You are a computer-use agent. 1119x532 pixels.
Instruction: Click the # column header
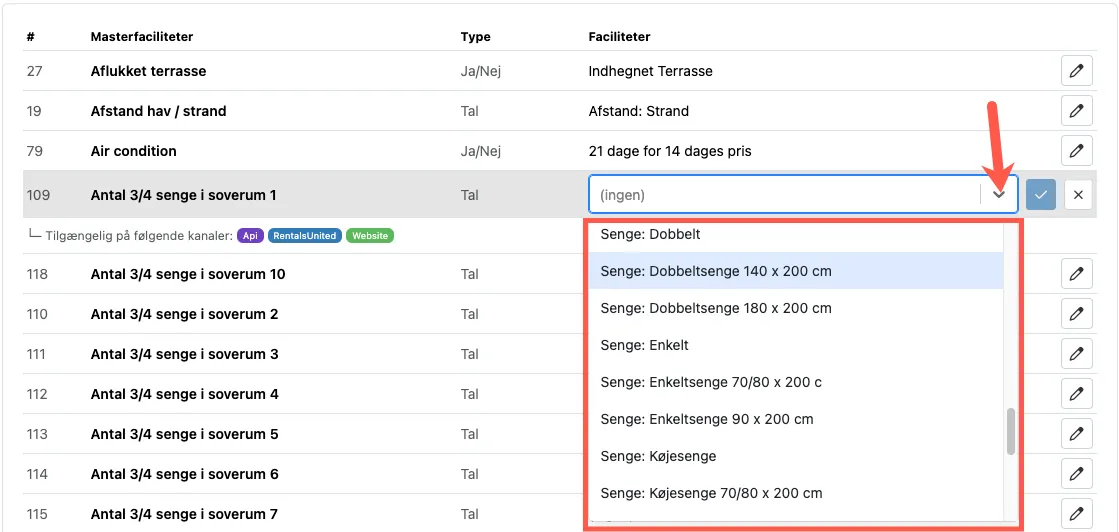click(x=31, y=36)
